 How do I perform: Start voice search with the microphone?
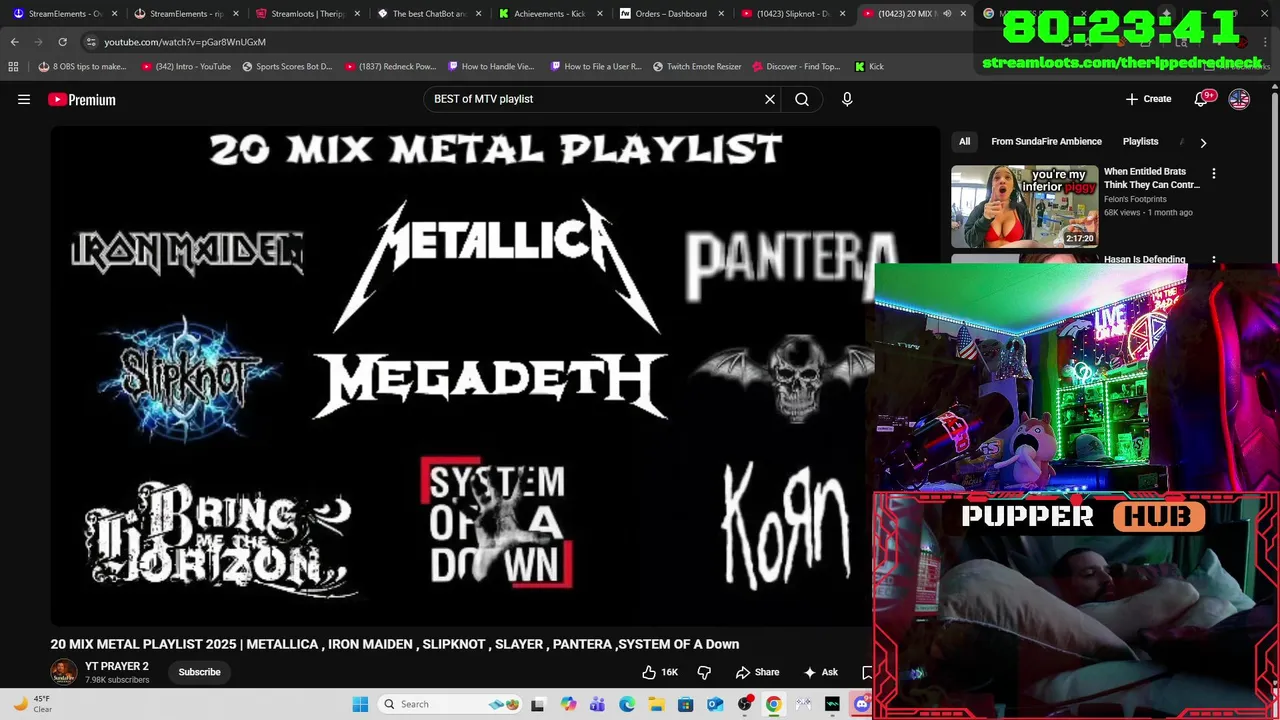(x=847, y=99)
